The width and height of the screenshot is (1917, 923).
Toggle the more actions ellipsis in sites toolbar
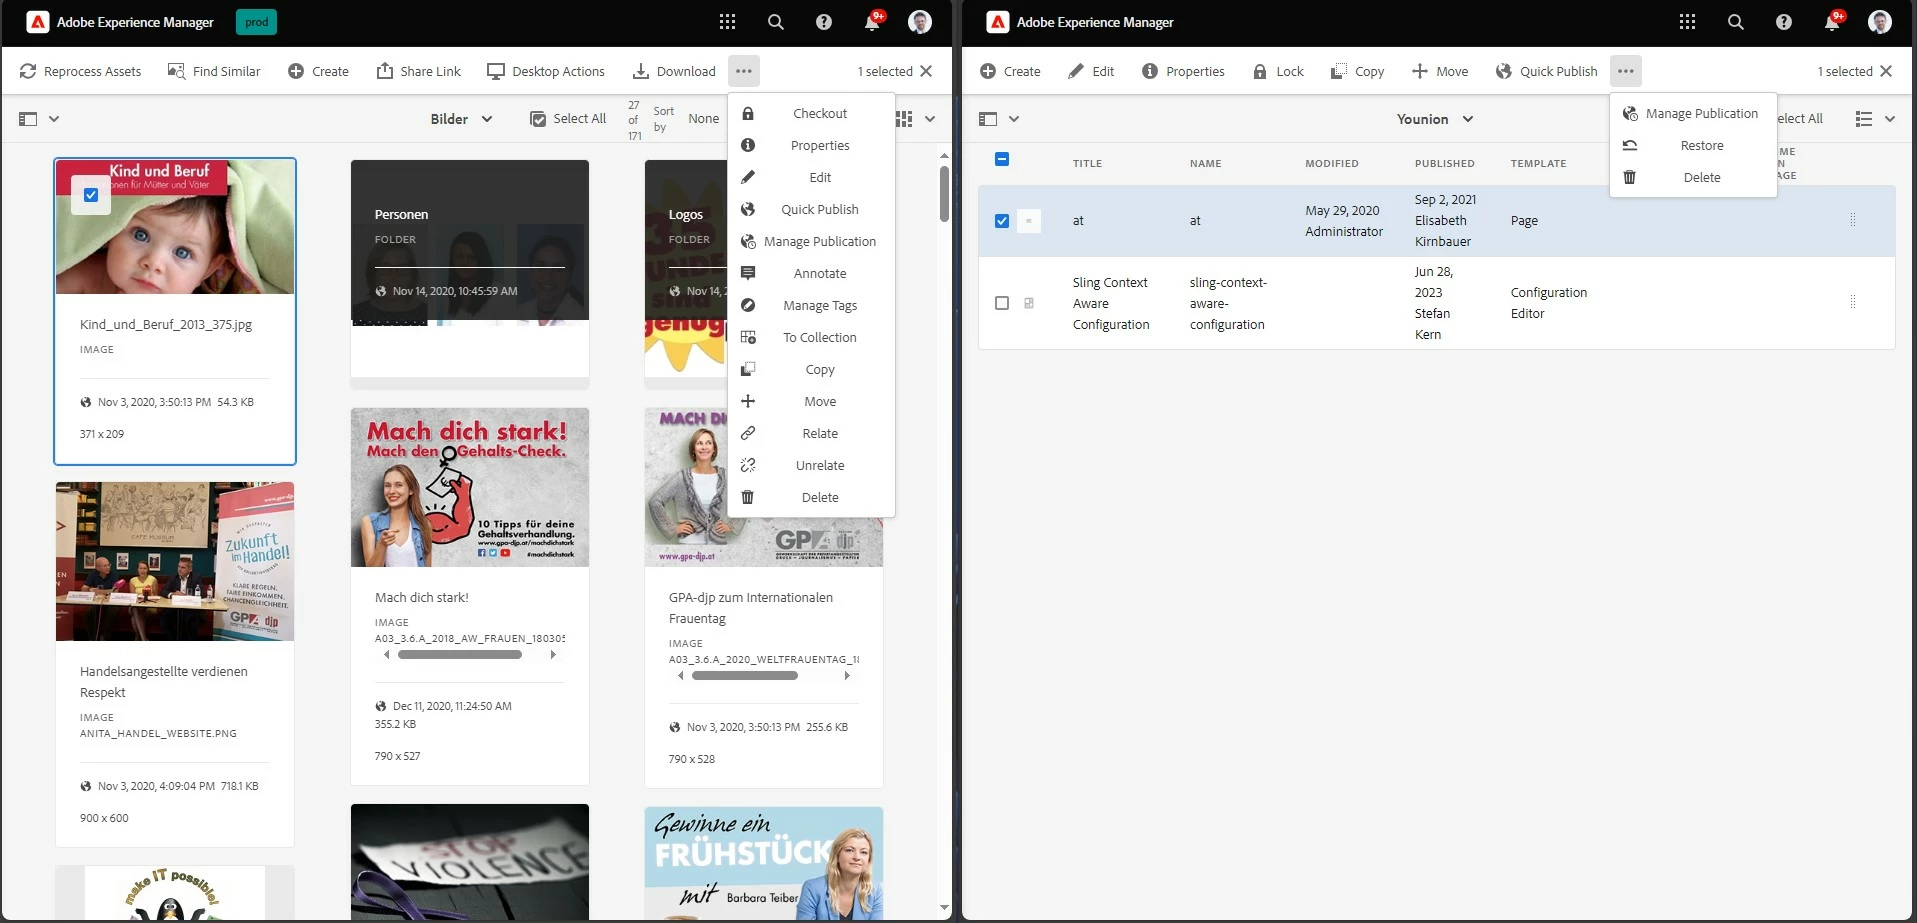click(x=1625, y=71)
